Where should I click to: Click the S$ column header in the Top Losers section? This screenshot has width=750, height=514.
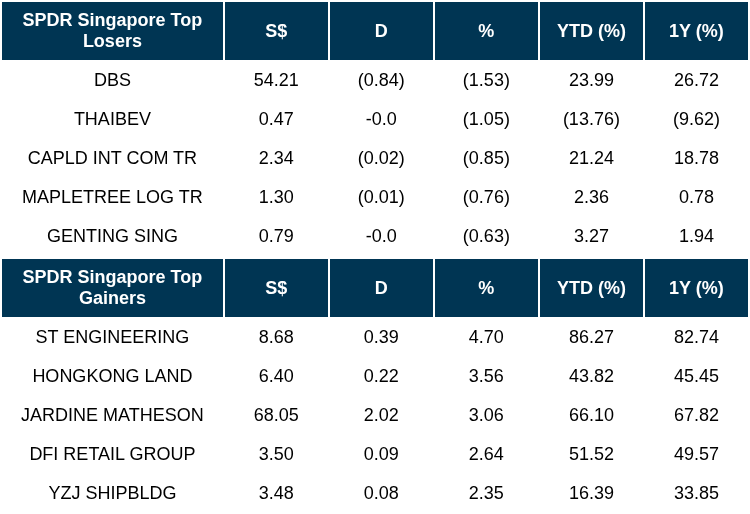tap(276, 31)
